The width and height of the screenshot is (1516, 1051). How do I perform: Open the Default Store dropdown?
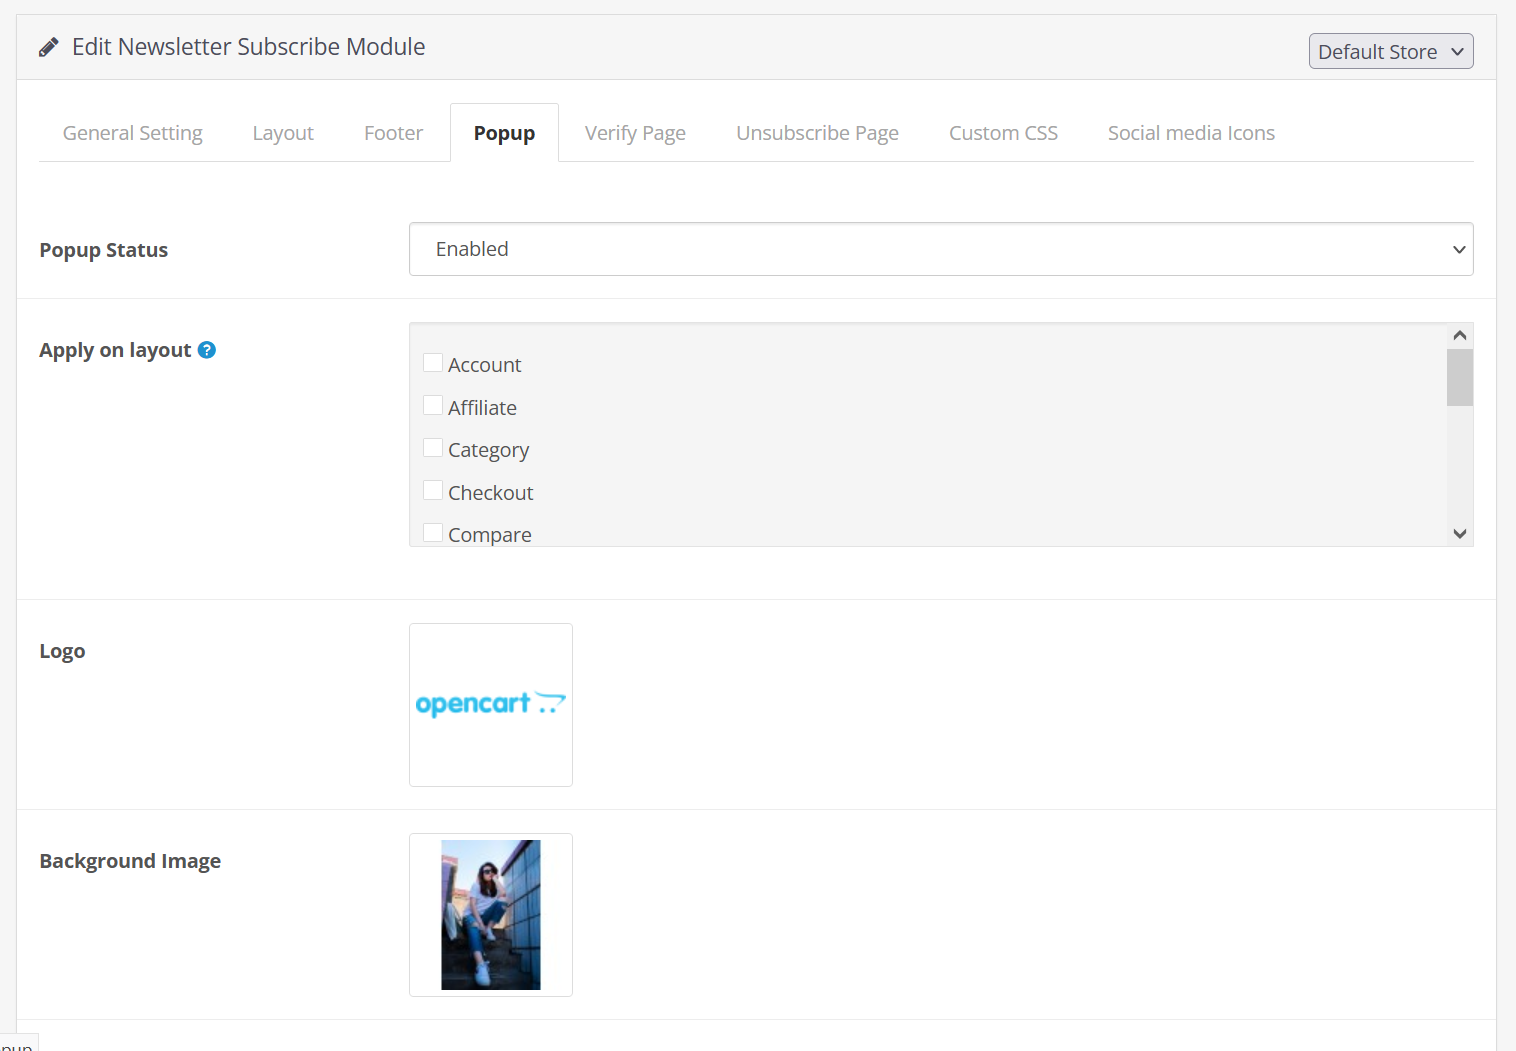click(1390, 52)
